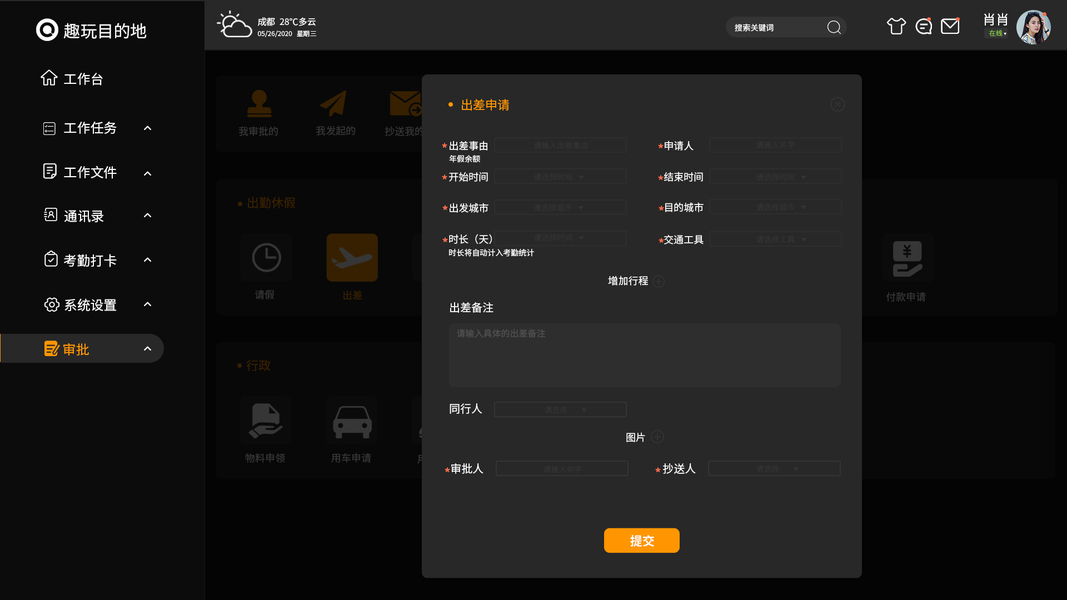The width and height of the screenshot is (1067, 600).
Task: Open 我审批的 stamp icon
Action: point(259,104)
